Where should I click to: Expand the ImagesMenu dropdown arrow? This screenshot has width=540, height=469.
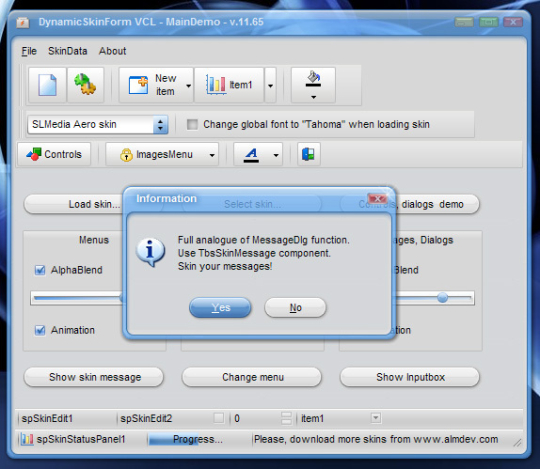(x=212, y=155)
